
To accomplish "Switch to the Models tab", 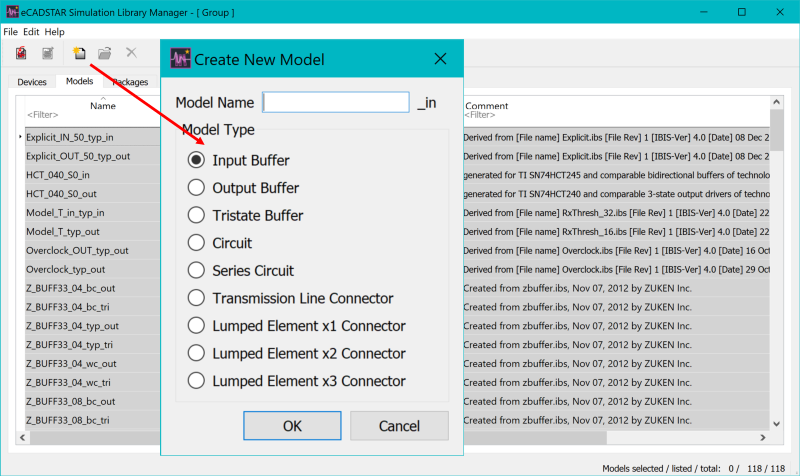I will [x=80, y=81].
